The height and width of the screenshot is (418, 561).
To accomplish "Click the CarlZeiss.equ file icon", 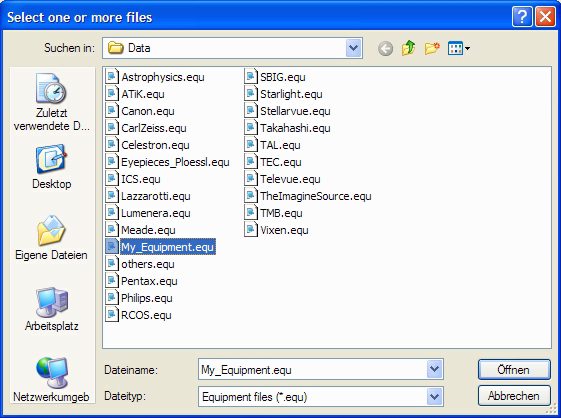I will [x=112, y=128].
